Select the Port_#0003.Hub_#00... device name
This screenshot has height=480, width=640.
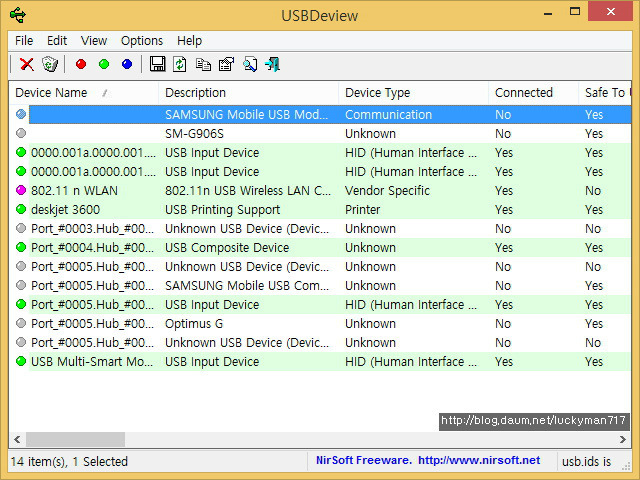coord(92,229)
